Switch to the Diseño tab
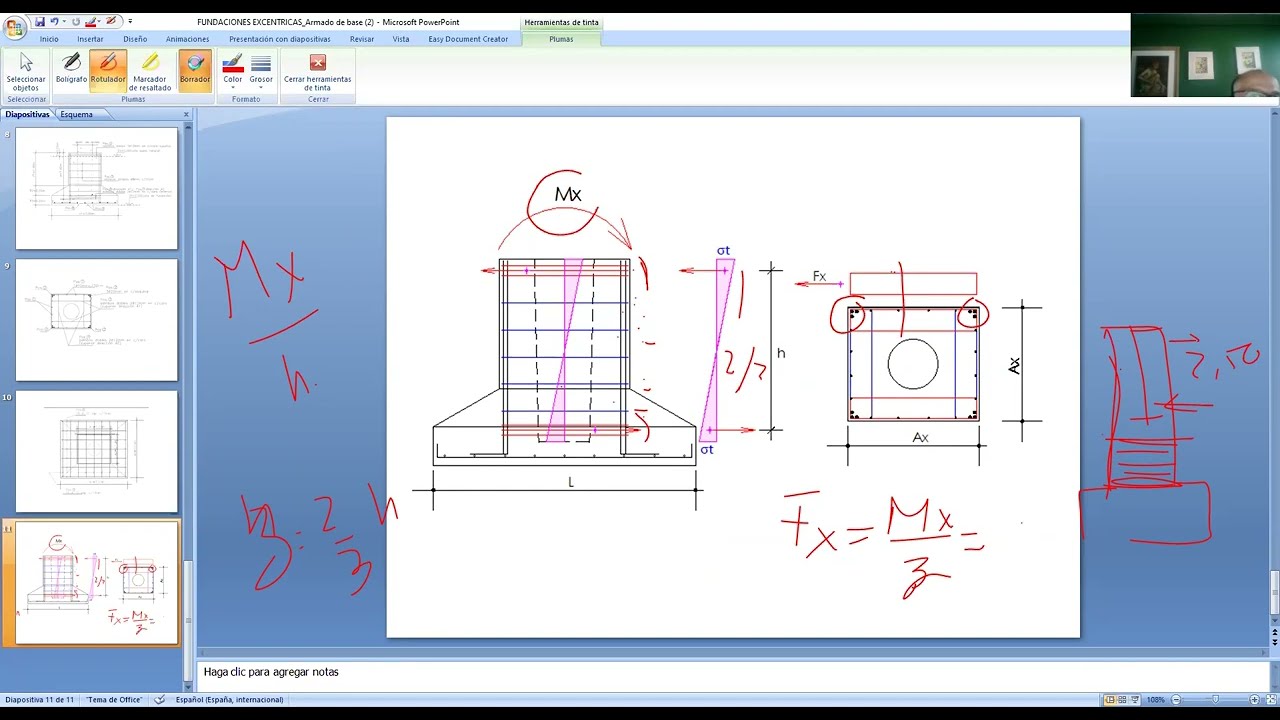1280x720 pixels. 135,39
